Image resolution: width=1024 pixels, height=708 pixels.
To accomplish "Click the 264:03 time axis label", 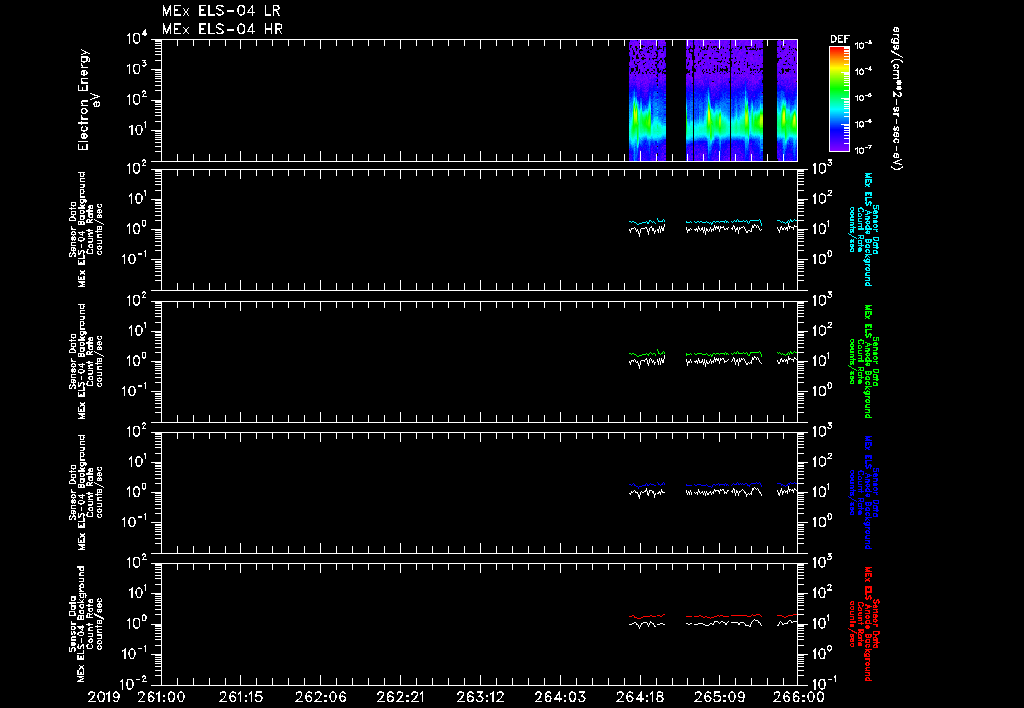I will click(x=559, y=698).
